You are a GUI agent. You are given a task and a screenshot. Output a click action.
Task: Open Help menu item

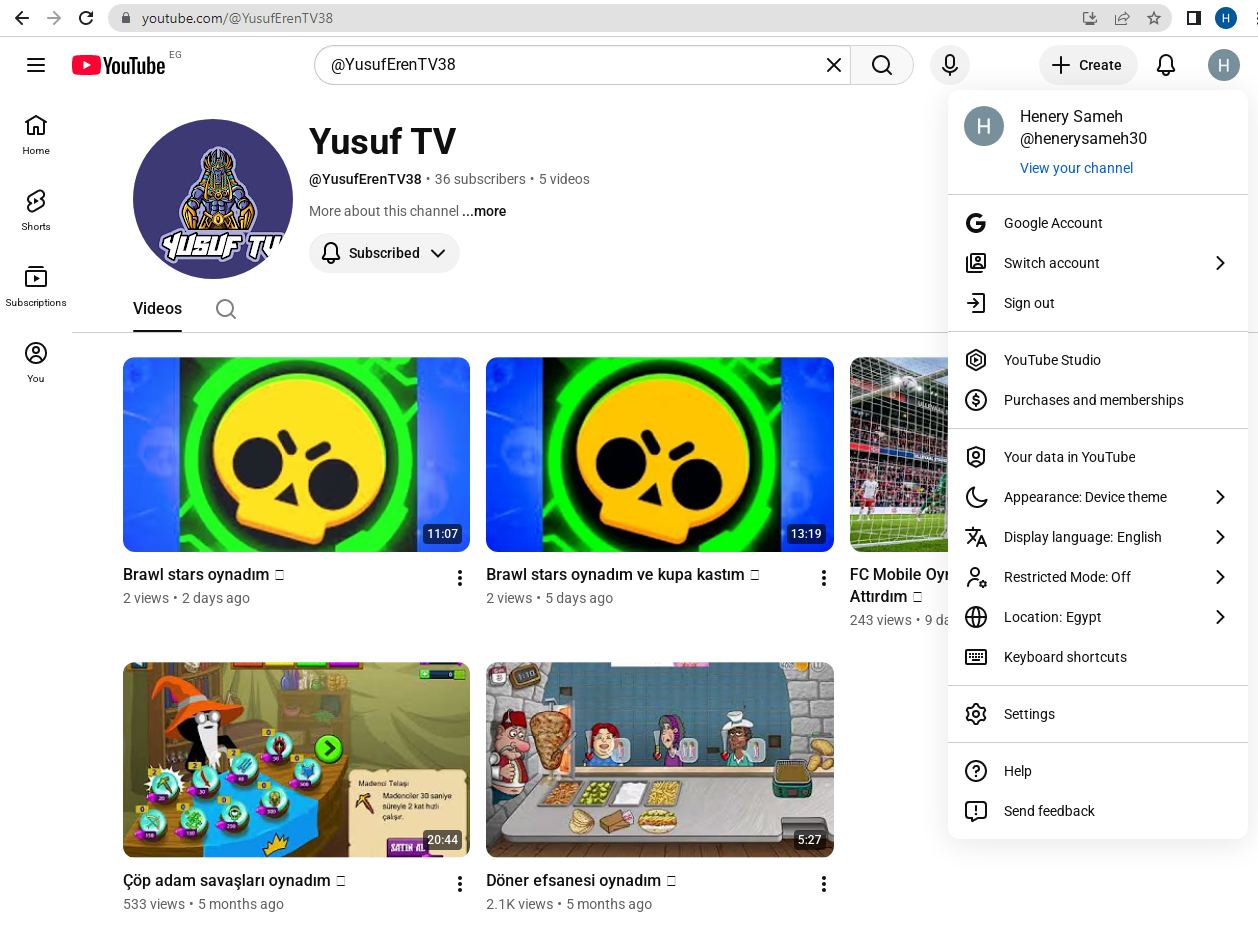(1098, 771)
